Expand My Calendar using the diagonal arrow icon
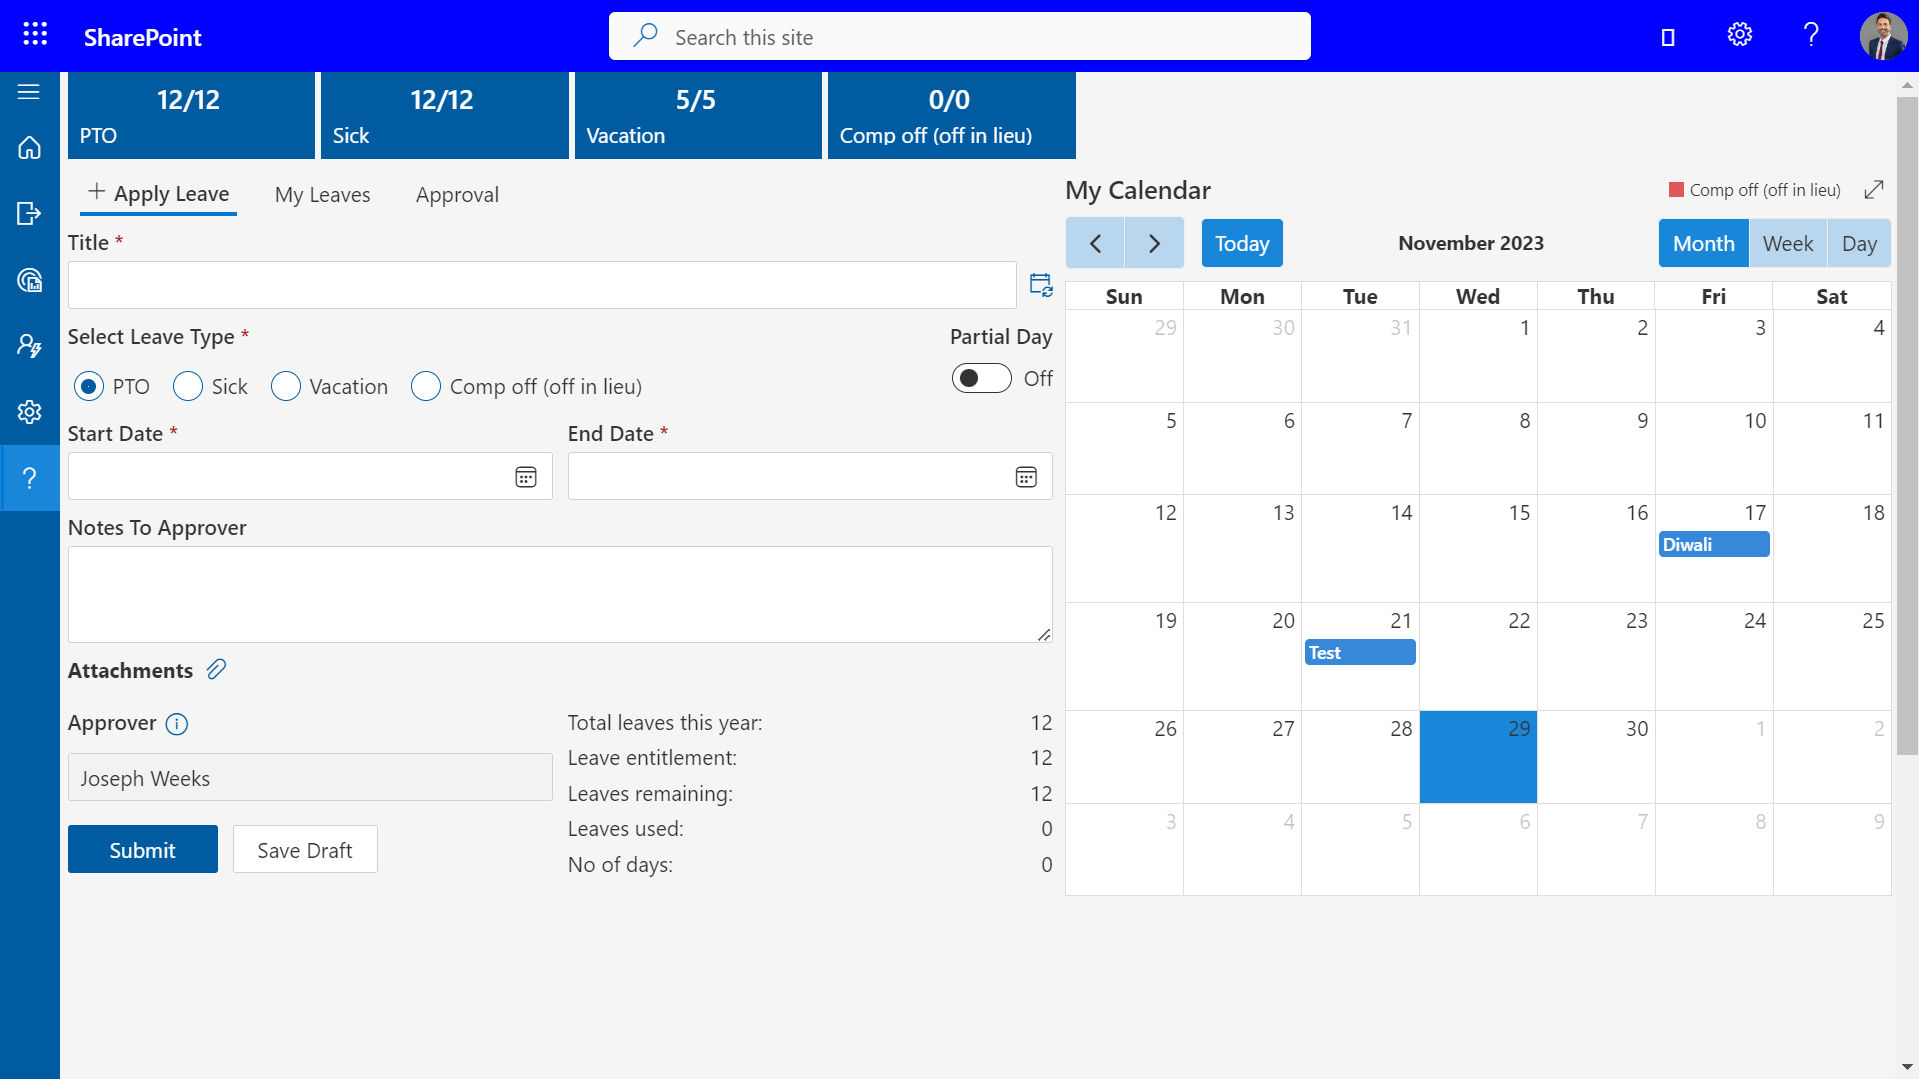This screenshot has height=1079, width=1919. [1874, 190]
